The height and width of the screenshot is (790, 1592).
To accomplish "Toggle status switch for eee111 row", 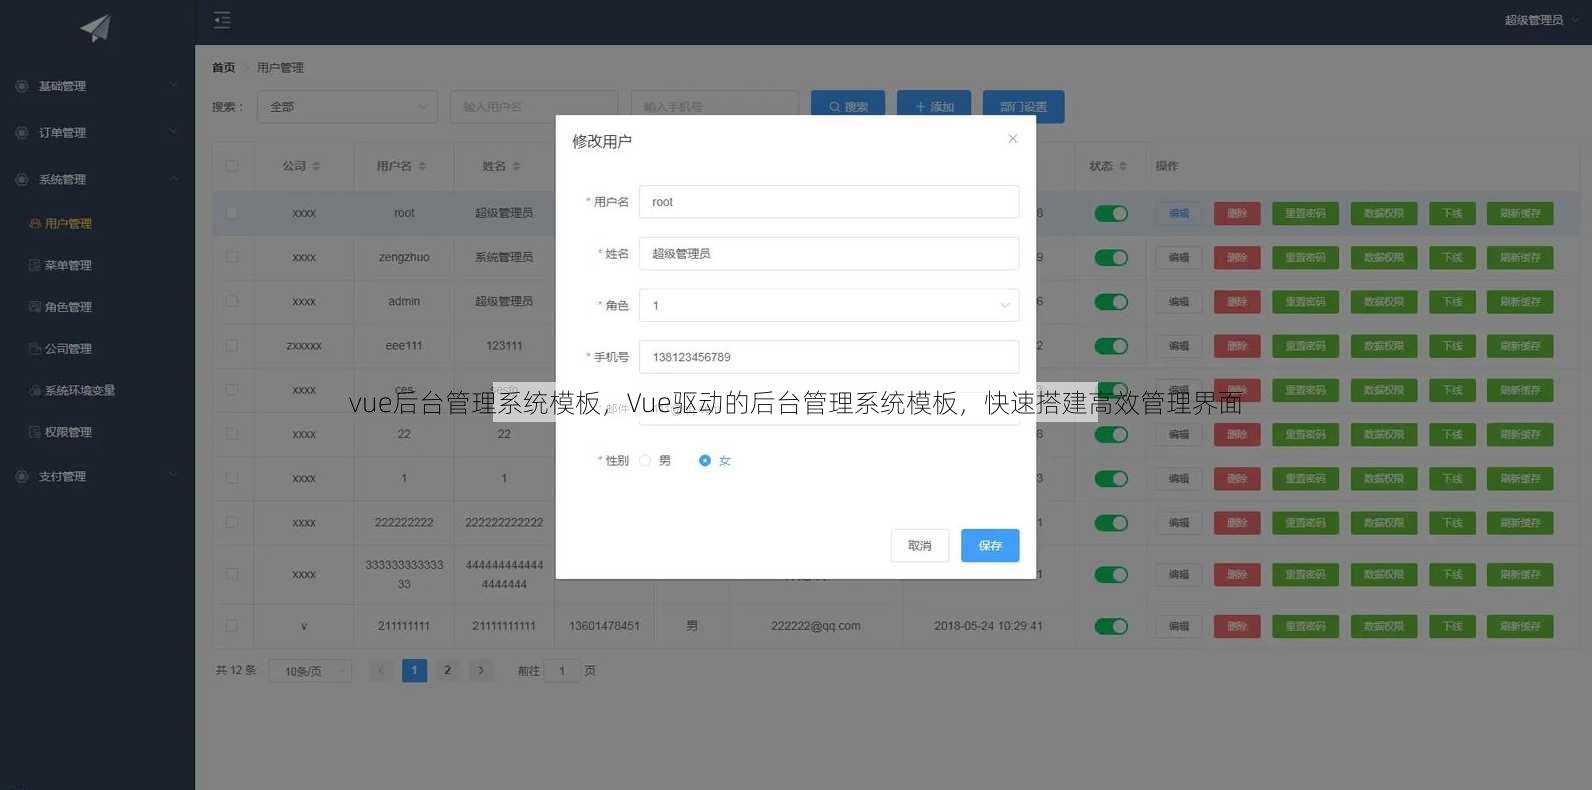I will [x=1111, y=345].
